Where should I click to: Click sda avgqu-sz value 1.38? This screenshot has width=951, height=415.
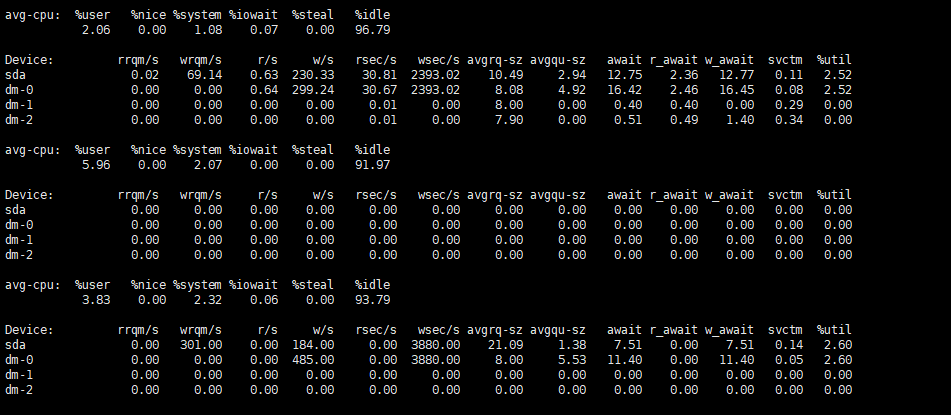572,345
